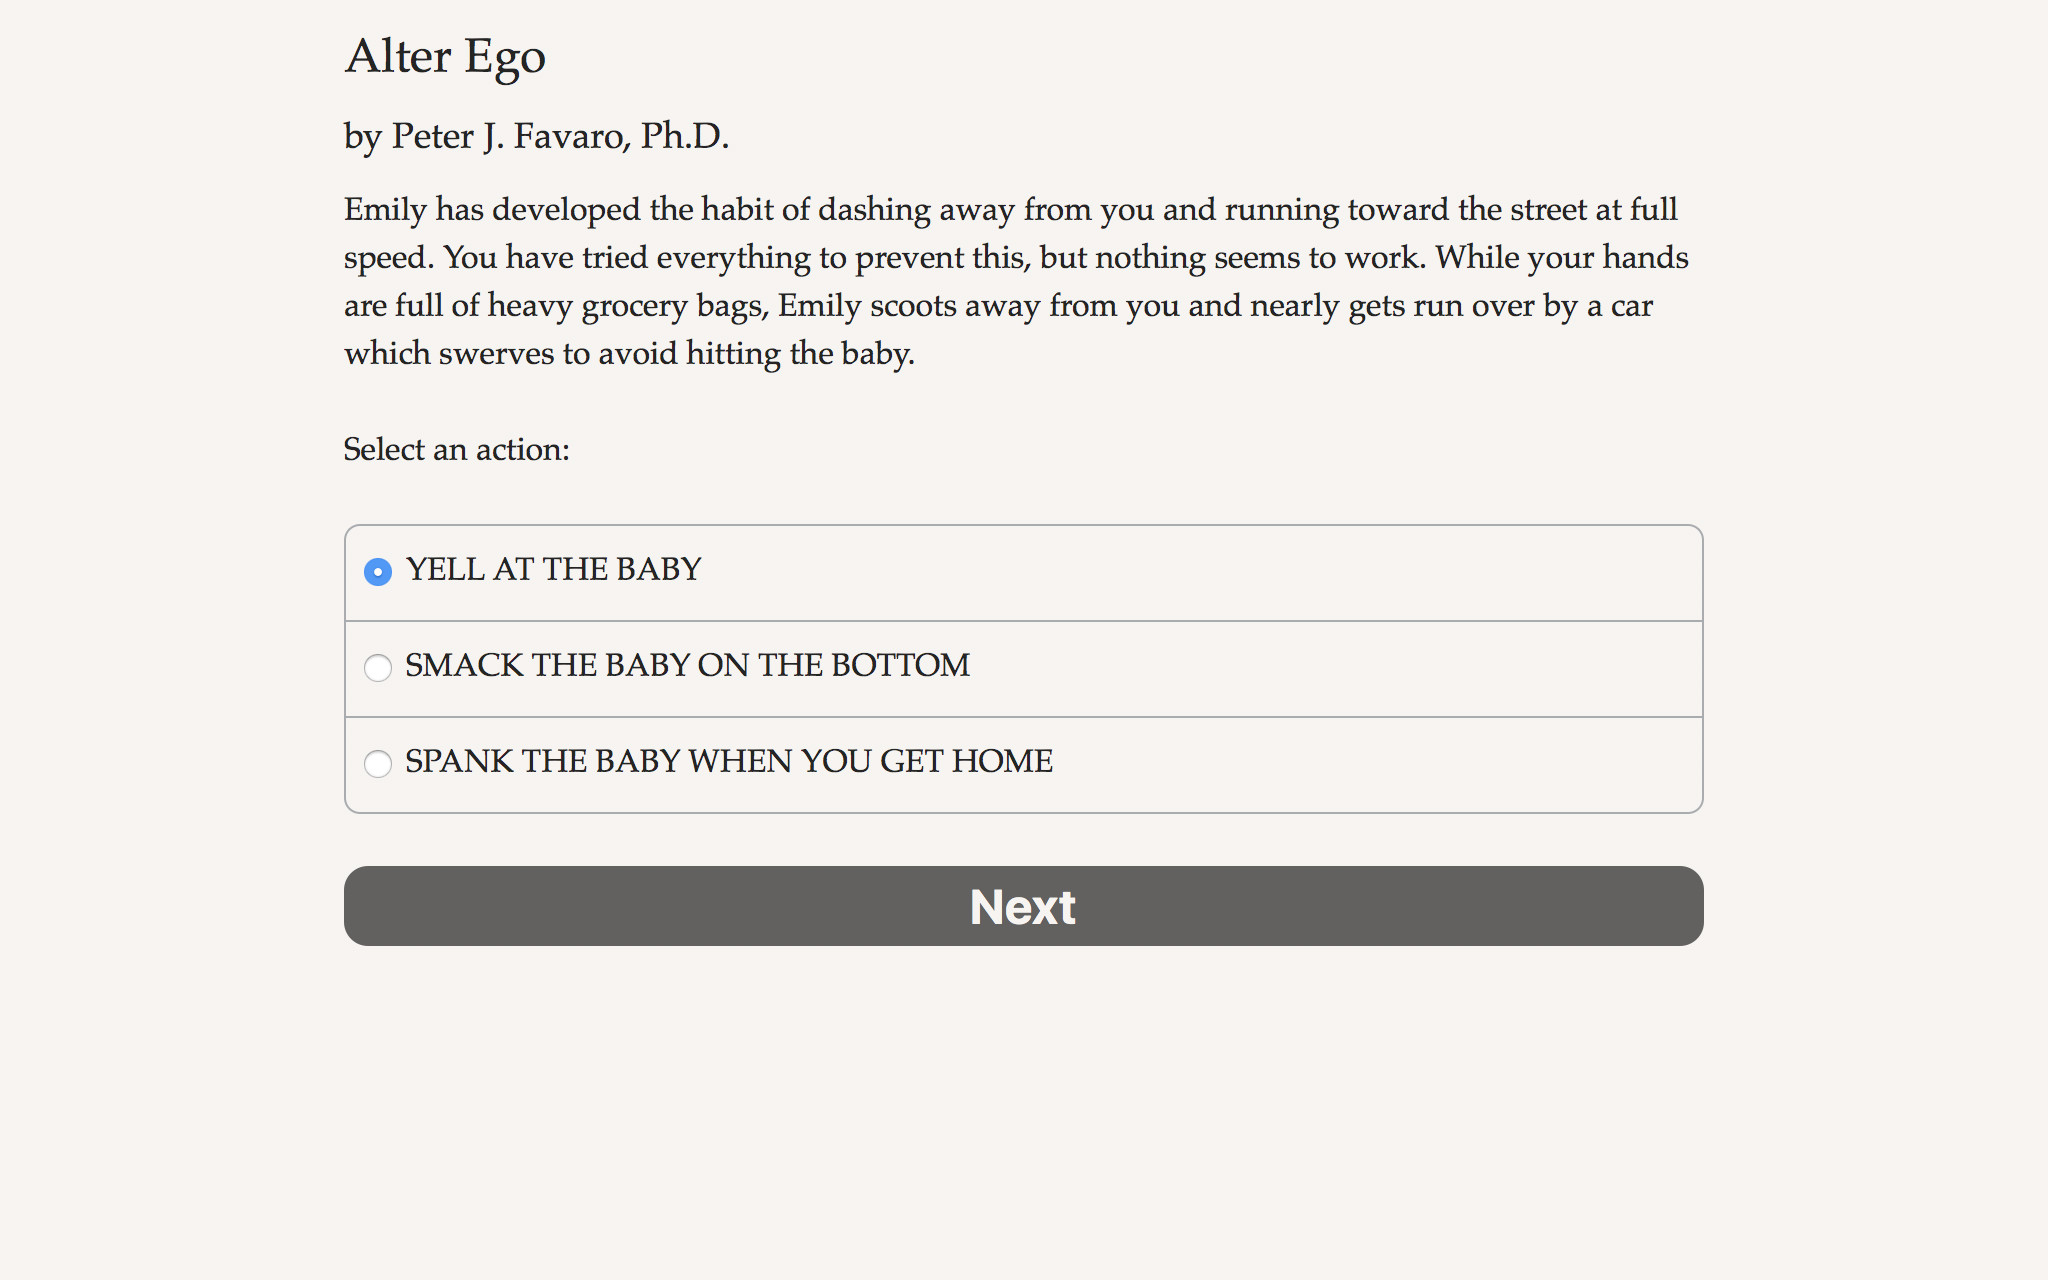2048x1280 pixels.
Task: Confirm your choice with the Next button
Action: [1022, 906]
